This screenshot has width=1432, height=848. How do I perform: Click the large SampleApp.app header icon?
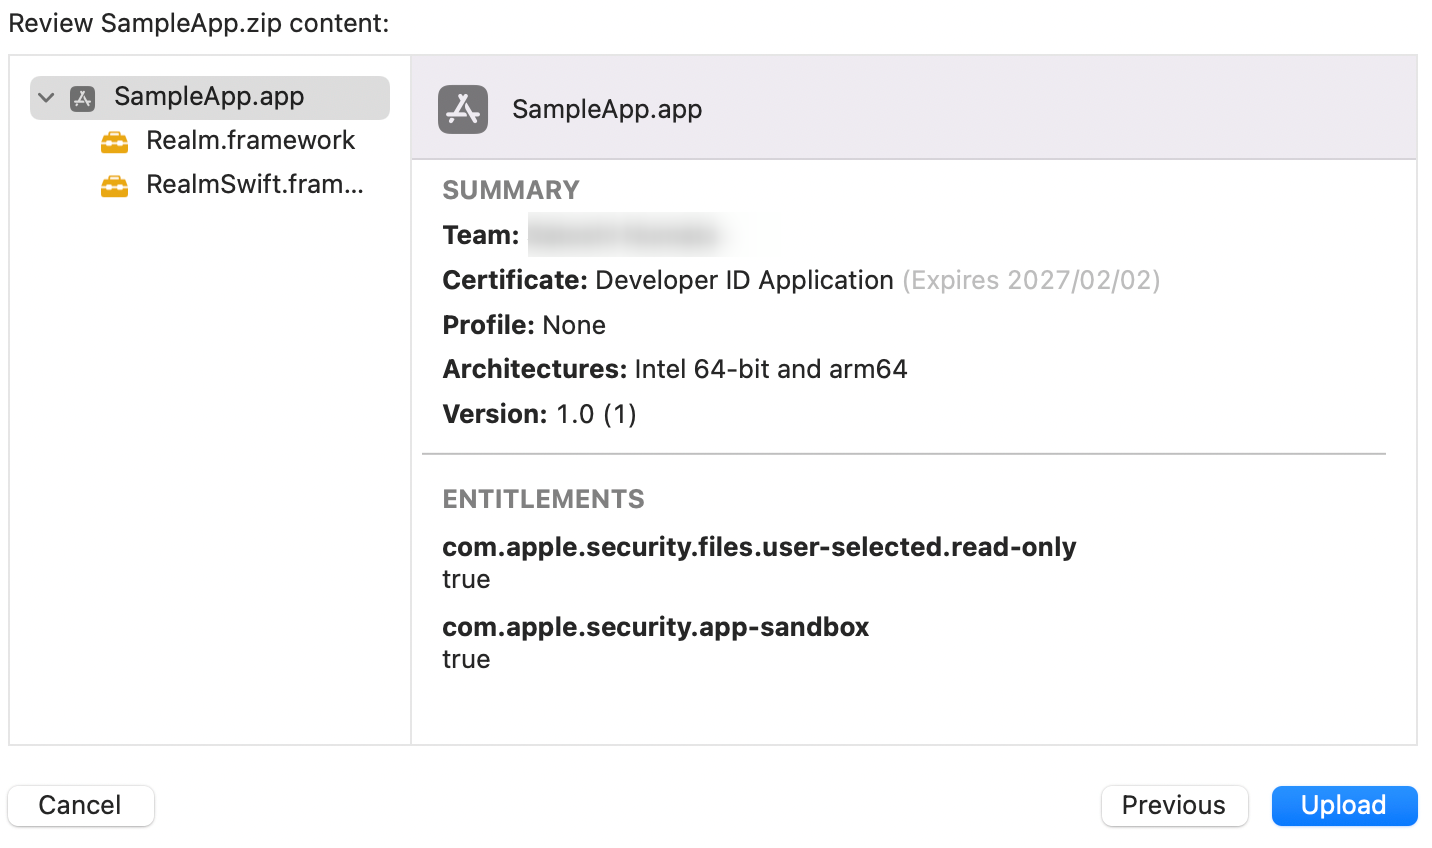(x=463, y=109)
